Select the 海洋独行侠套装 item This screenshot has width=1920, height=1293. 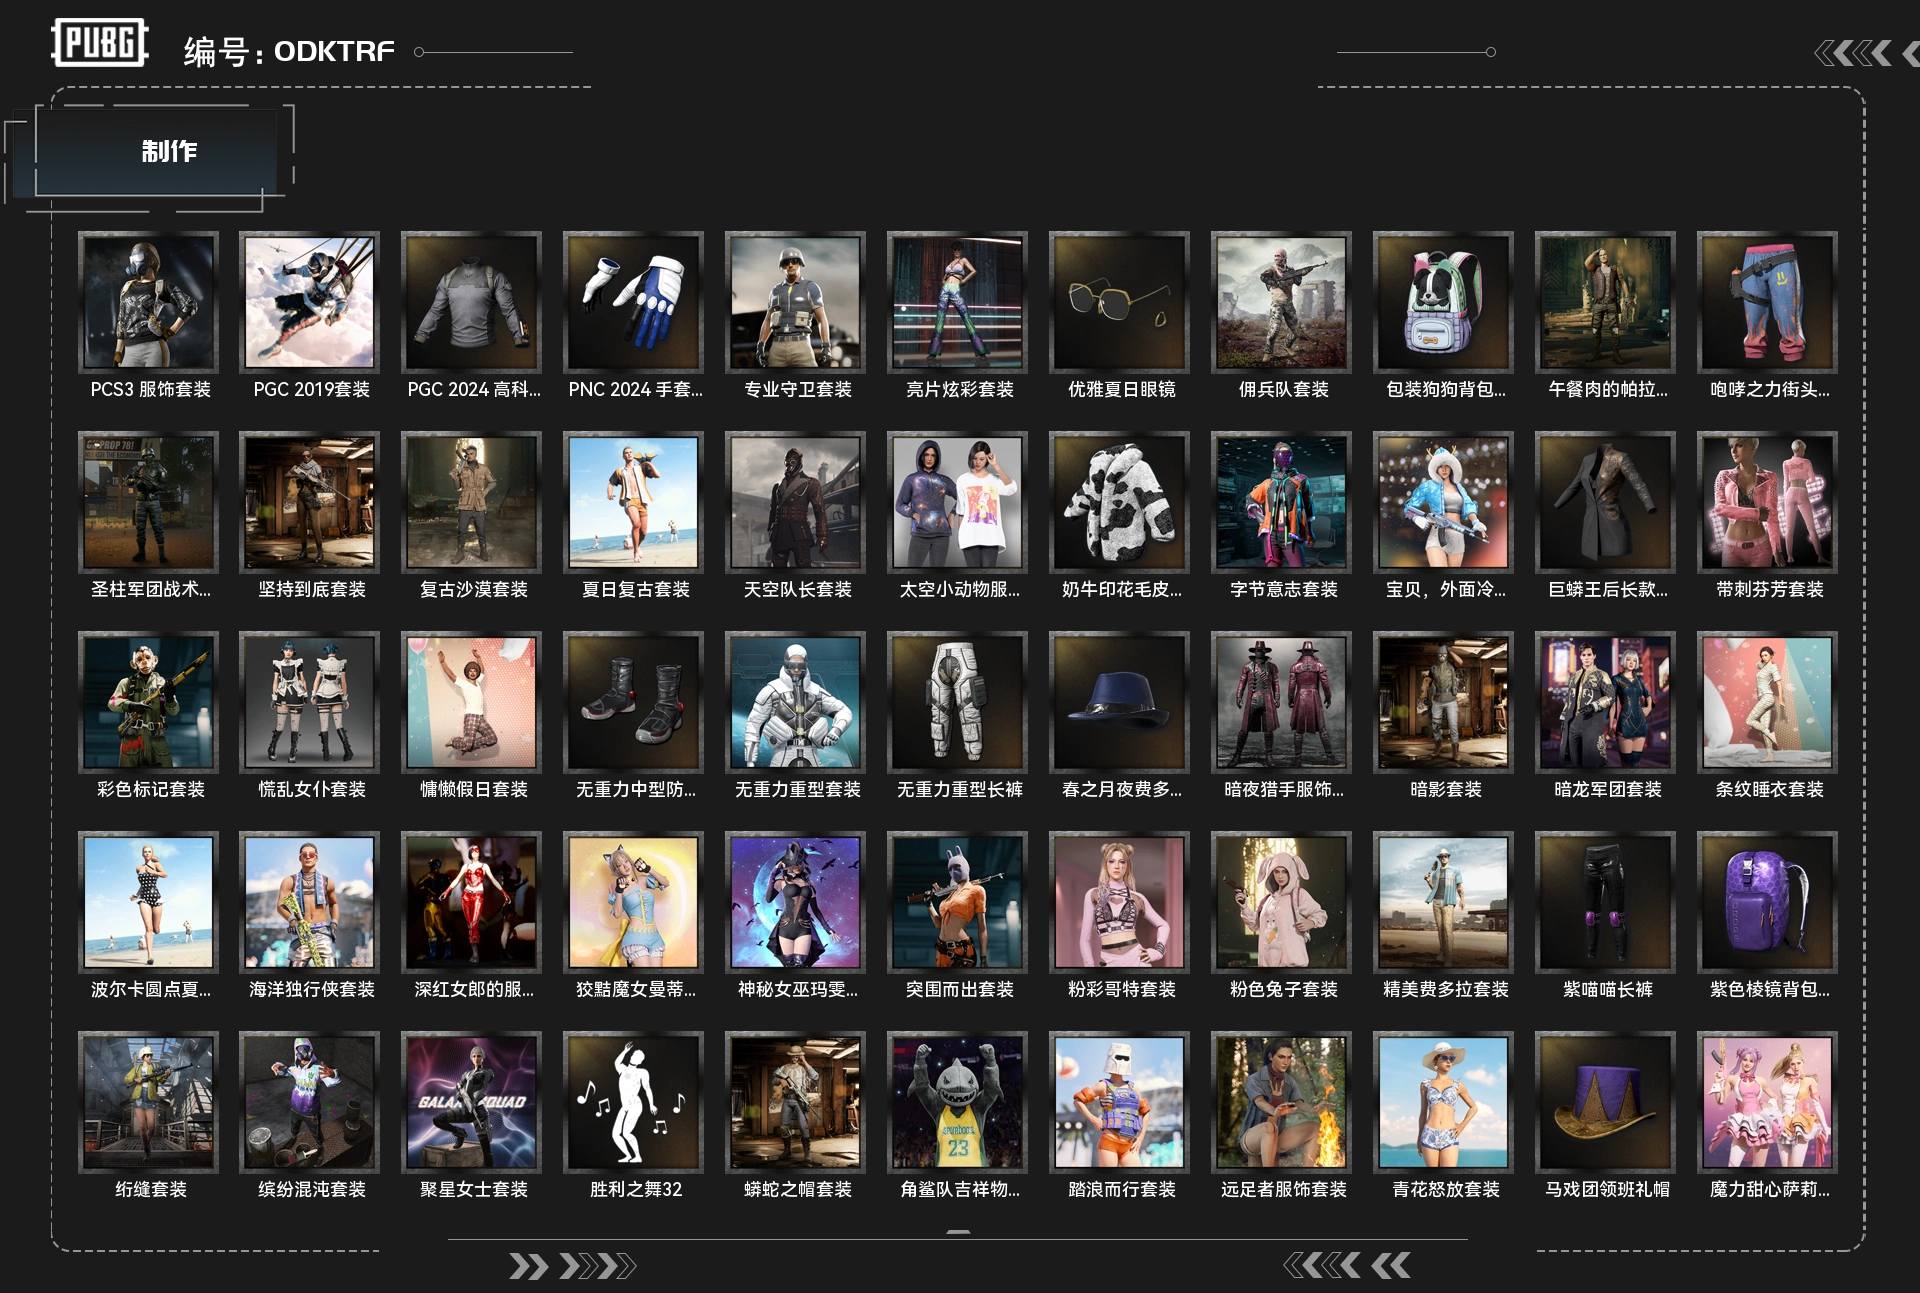(x=310, y=902)
